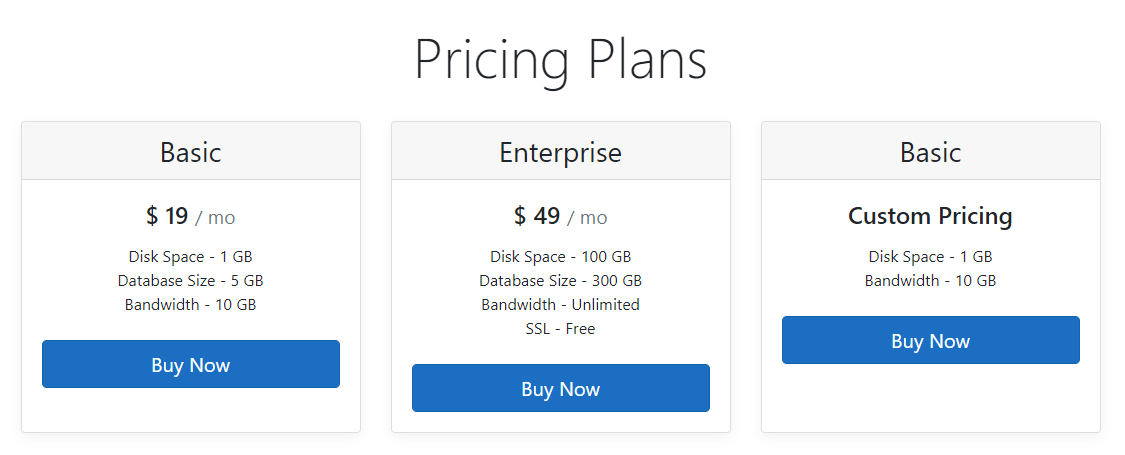Click Buy Now in the $19 Basic plan

191,364
